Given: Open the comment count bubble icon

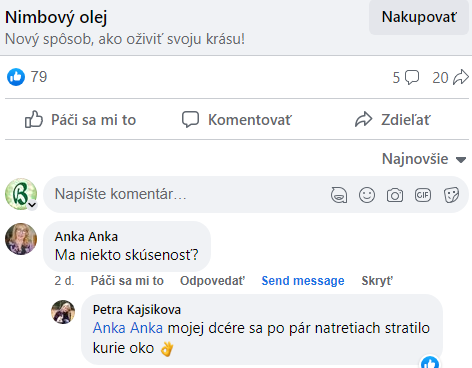Looking at the screenshot, I should click(412, 78).
